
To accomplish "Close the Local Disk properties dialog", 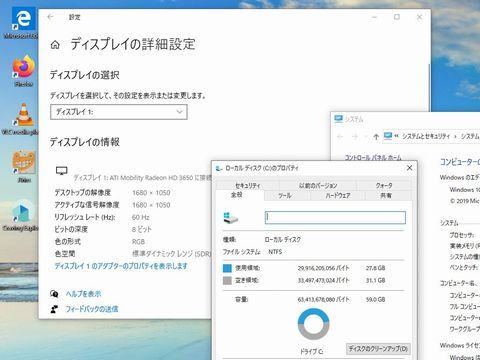I will click(409, 168).
